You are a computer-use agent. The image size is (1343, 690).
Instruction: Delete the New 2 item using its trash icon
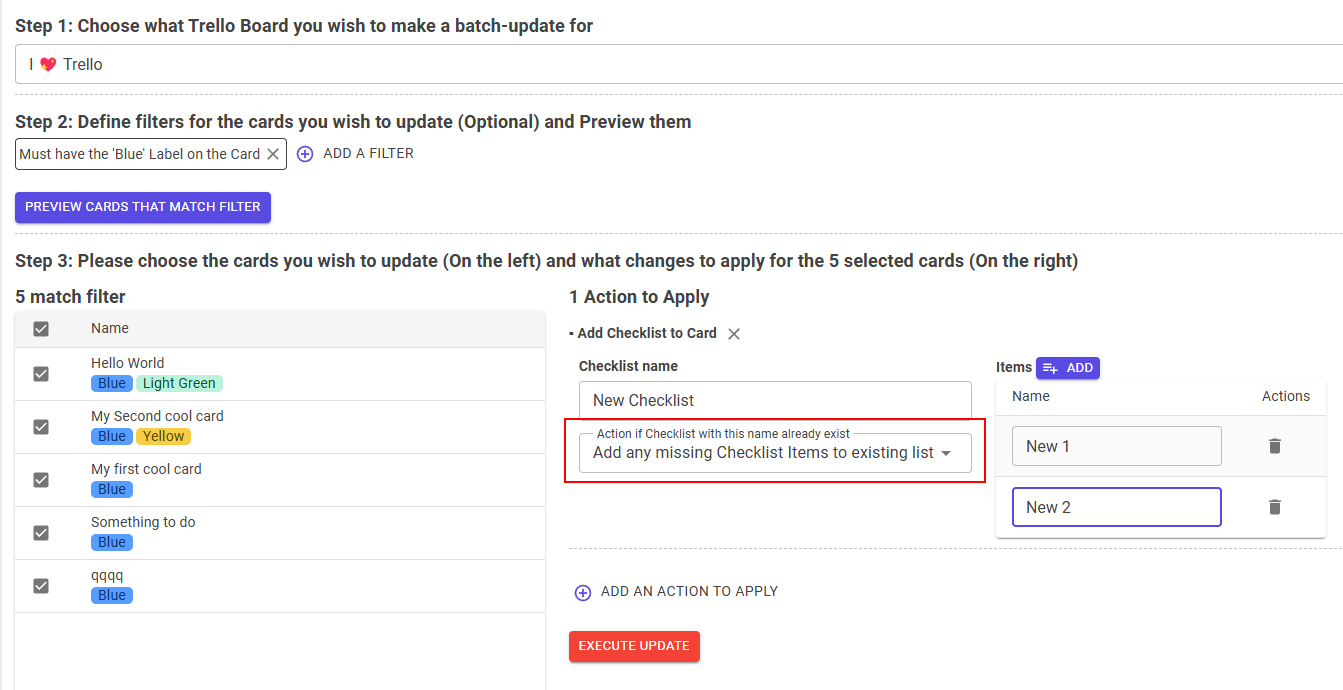1274,506
